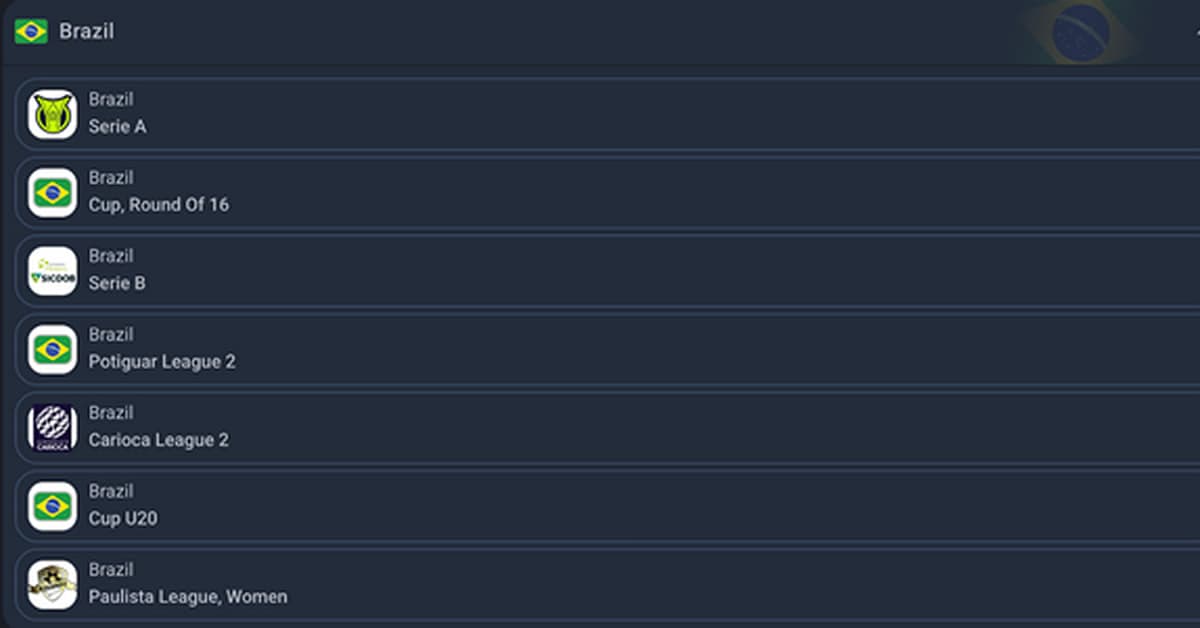Image resolution: width=1200 pixels, height=628 pixels.
Task: Click the Carioca League 2 logo
Action: pos(52,428)
